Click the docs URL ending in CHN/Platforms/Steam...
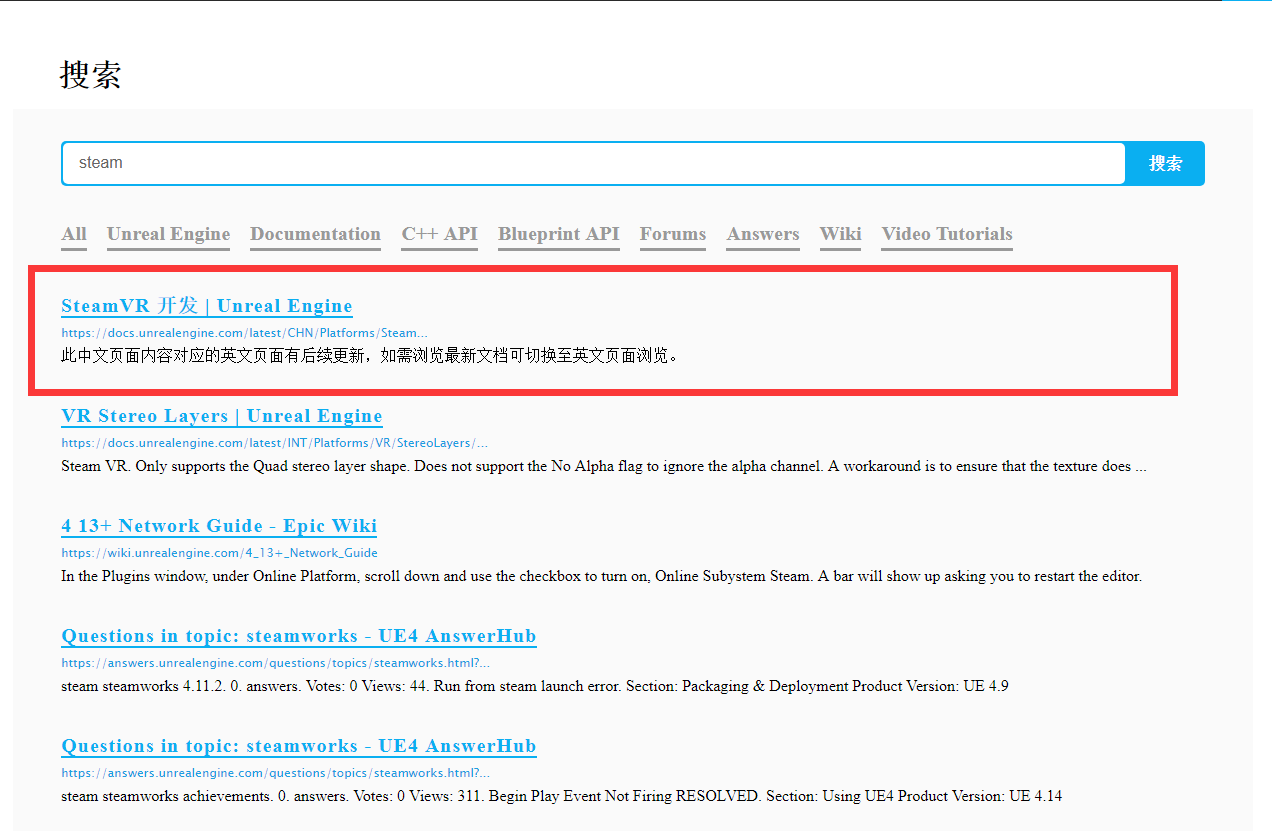 244,333
